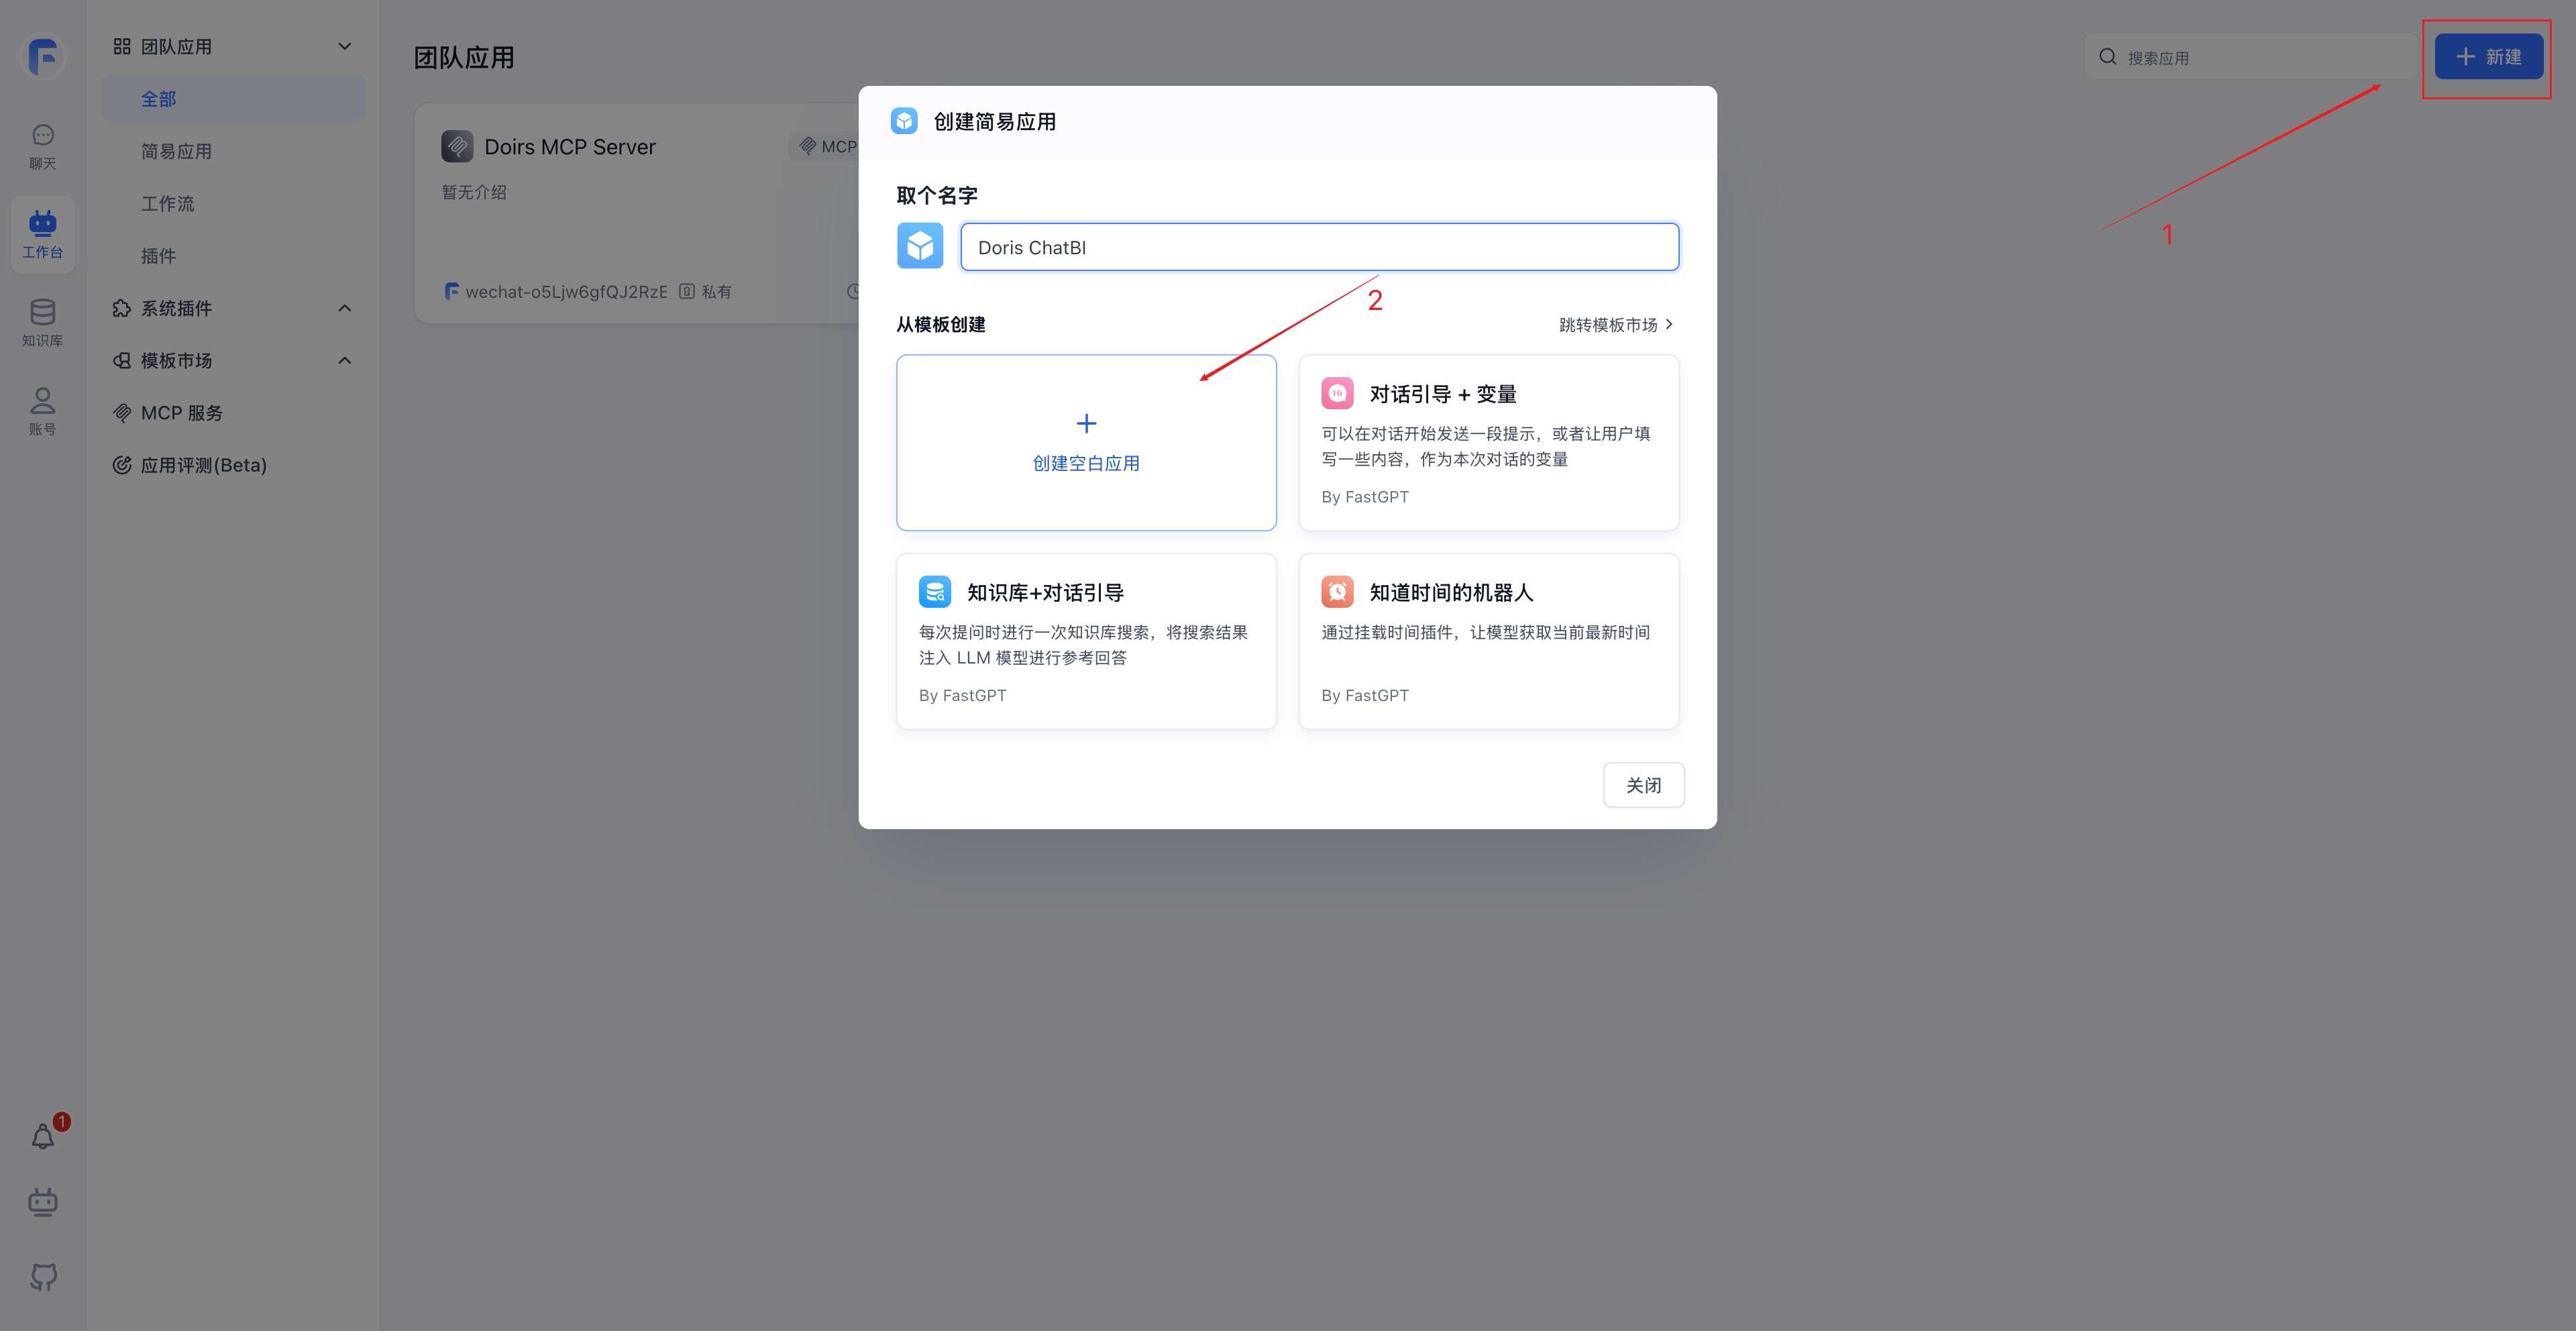Click the name field containing Doris ChatBI

click(x=1319, y=247)
